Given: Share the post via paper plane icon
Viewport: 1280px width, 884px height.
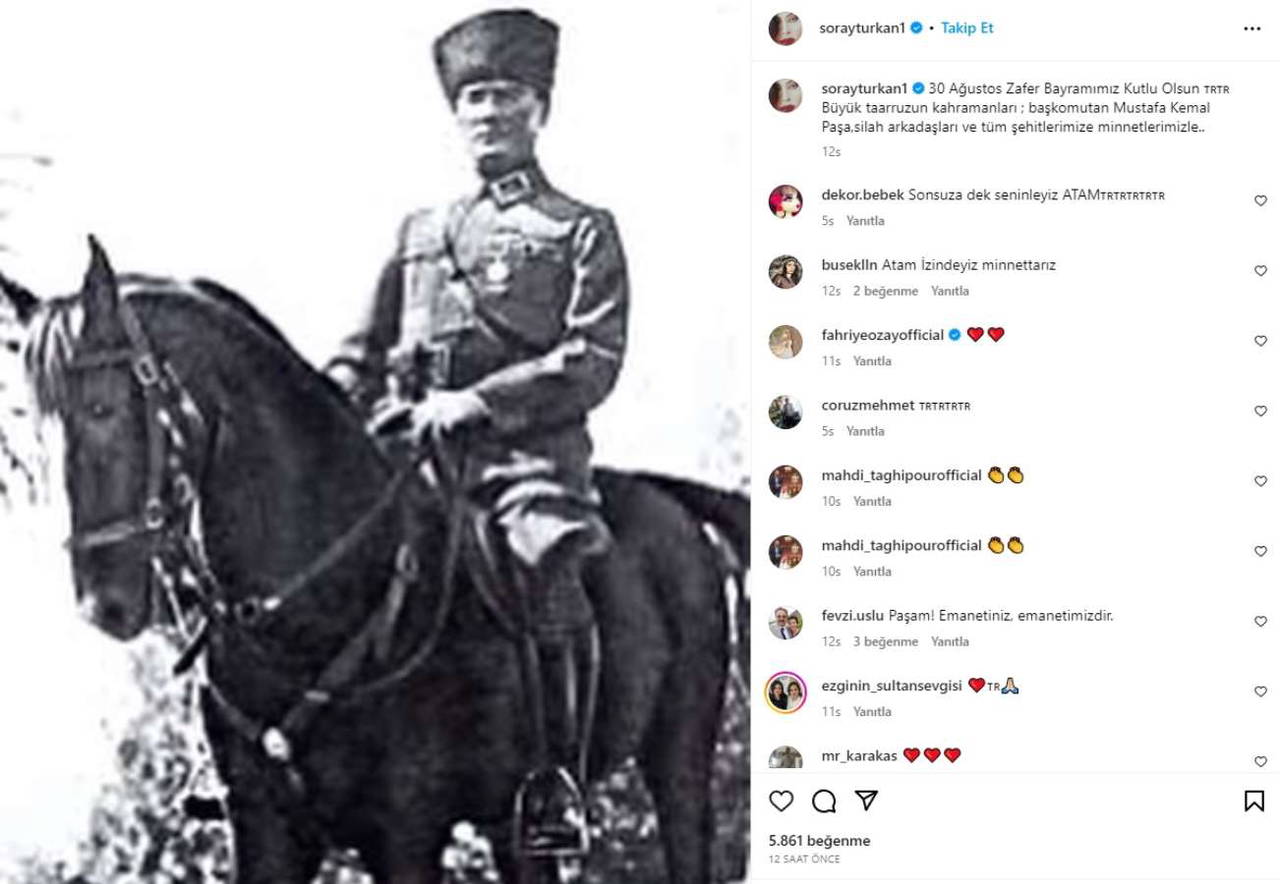Looking at the screenshot, I should click(x=866, y=801).
